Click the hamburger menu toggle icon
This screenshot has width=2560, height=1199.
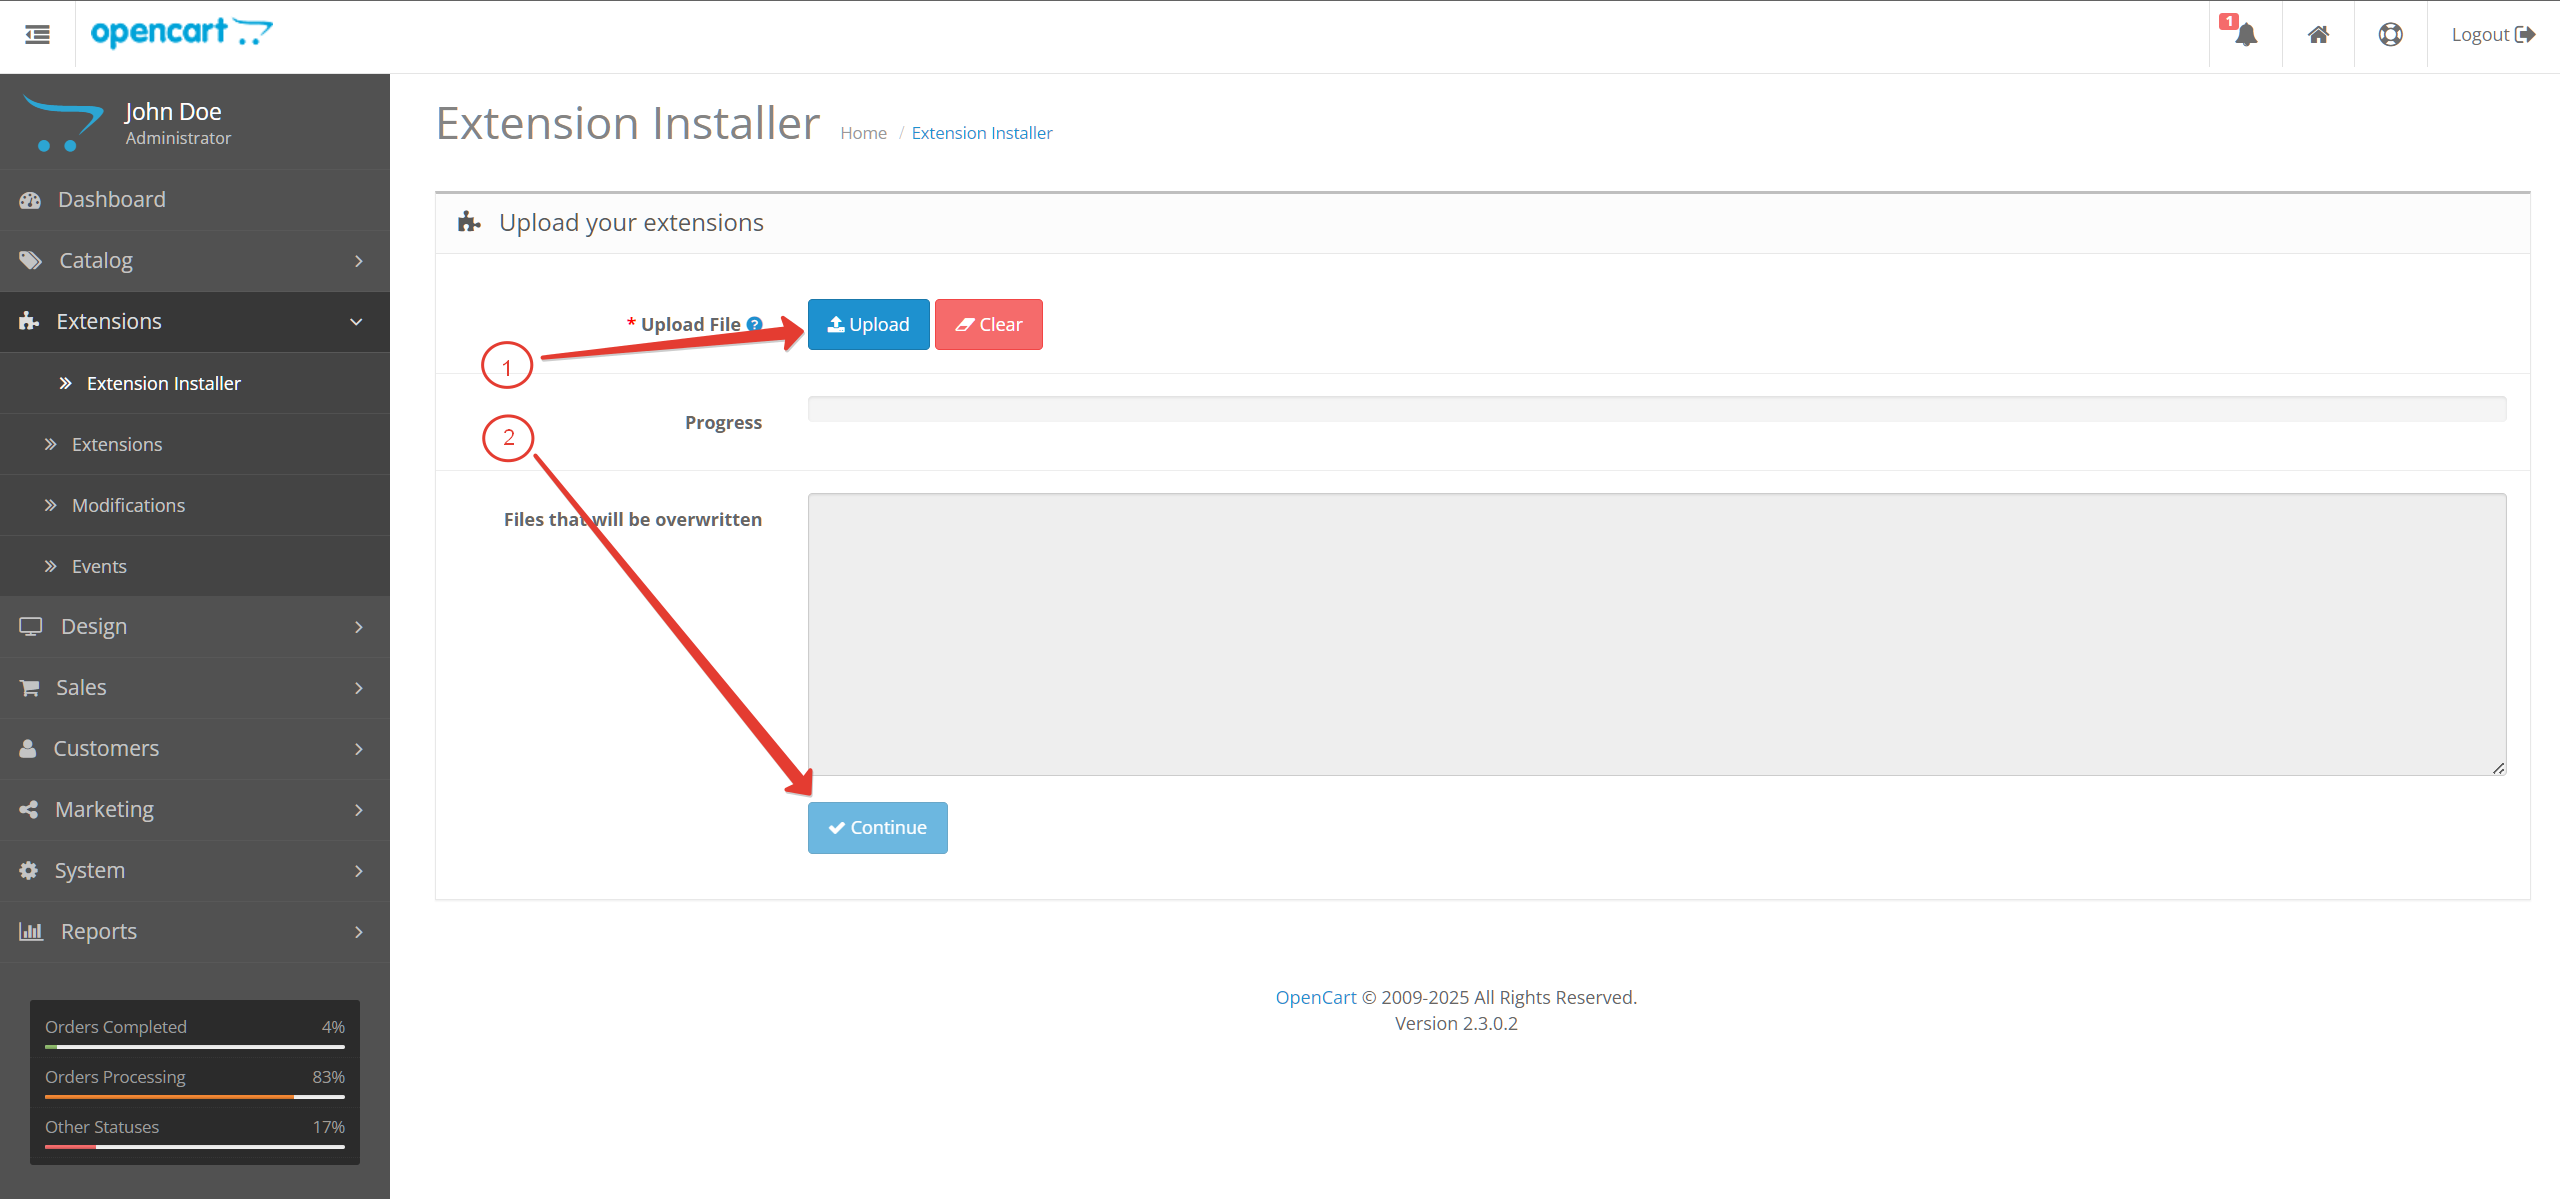coord(37,34)
